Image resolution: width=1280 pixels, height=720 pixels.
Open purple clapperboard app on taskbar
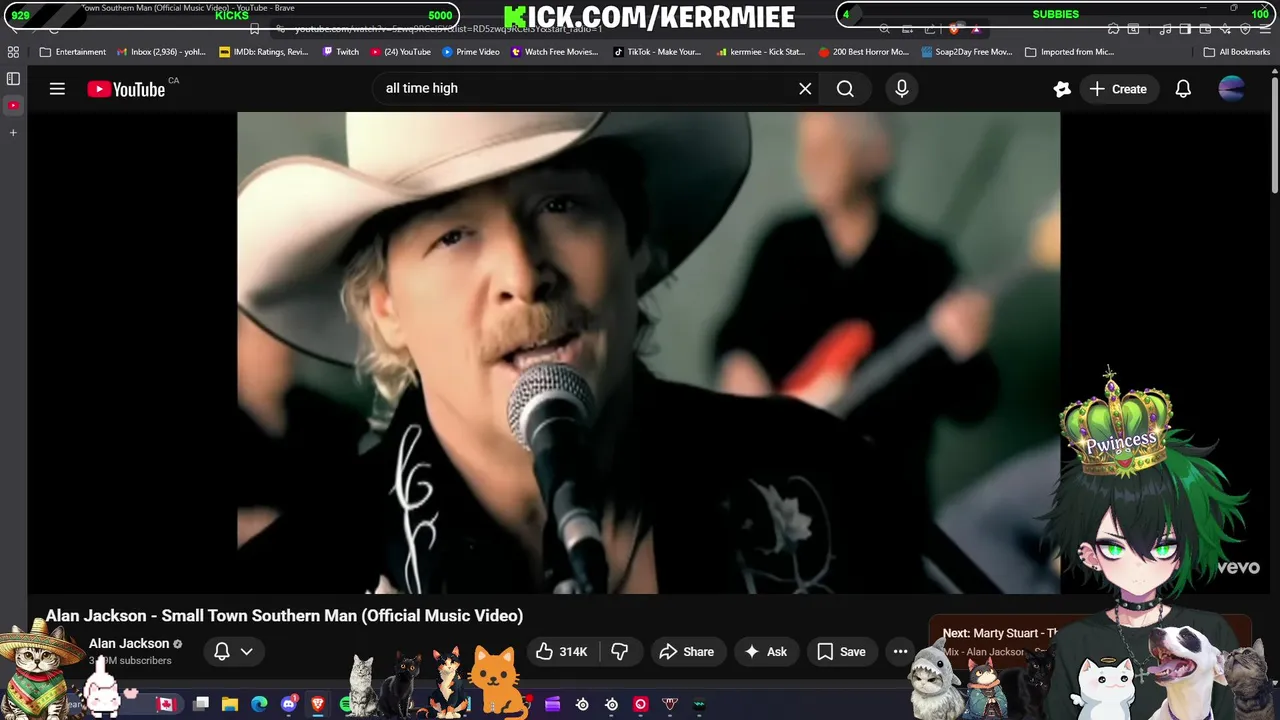click(553, 704)
